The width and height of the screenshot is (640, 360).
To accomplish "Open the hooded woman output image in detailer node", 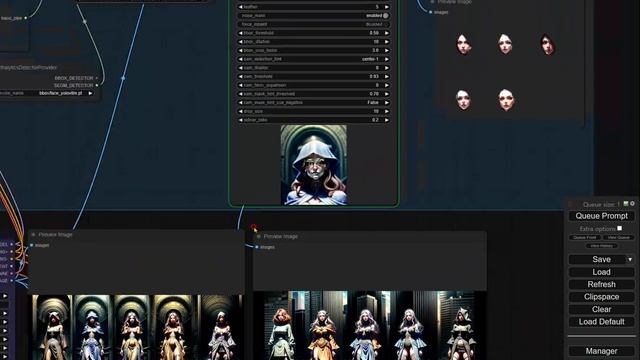I will coord(313,164).
